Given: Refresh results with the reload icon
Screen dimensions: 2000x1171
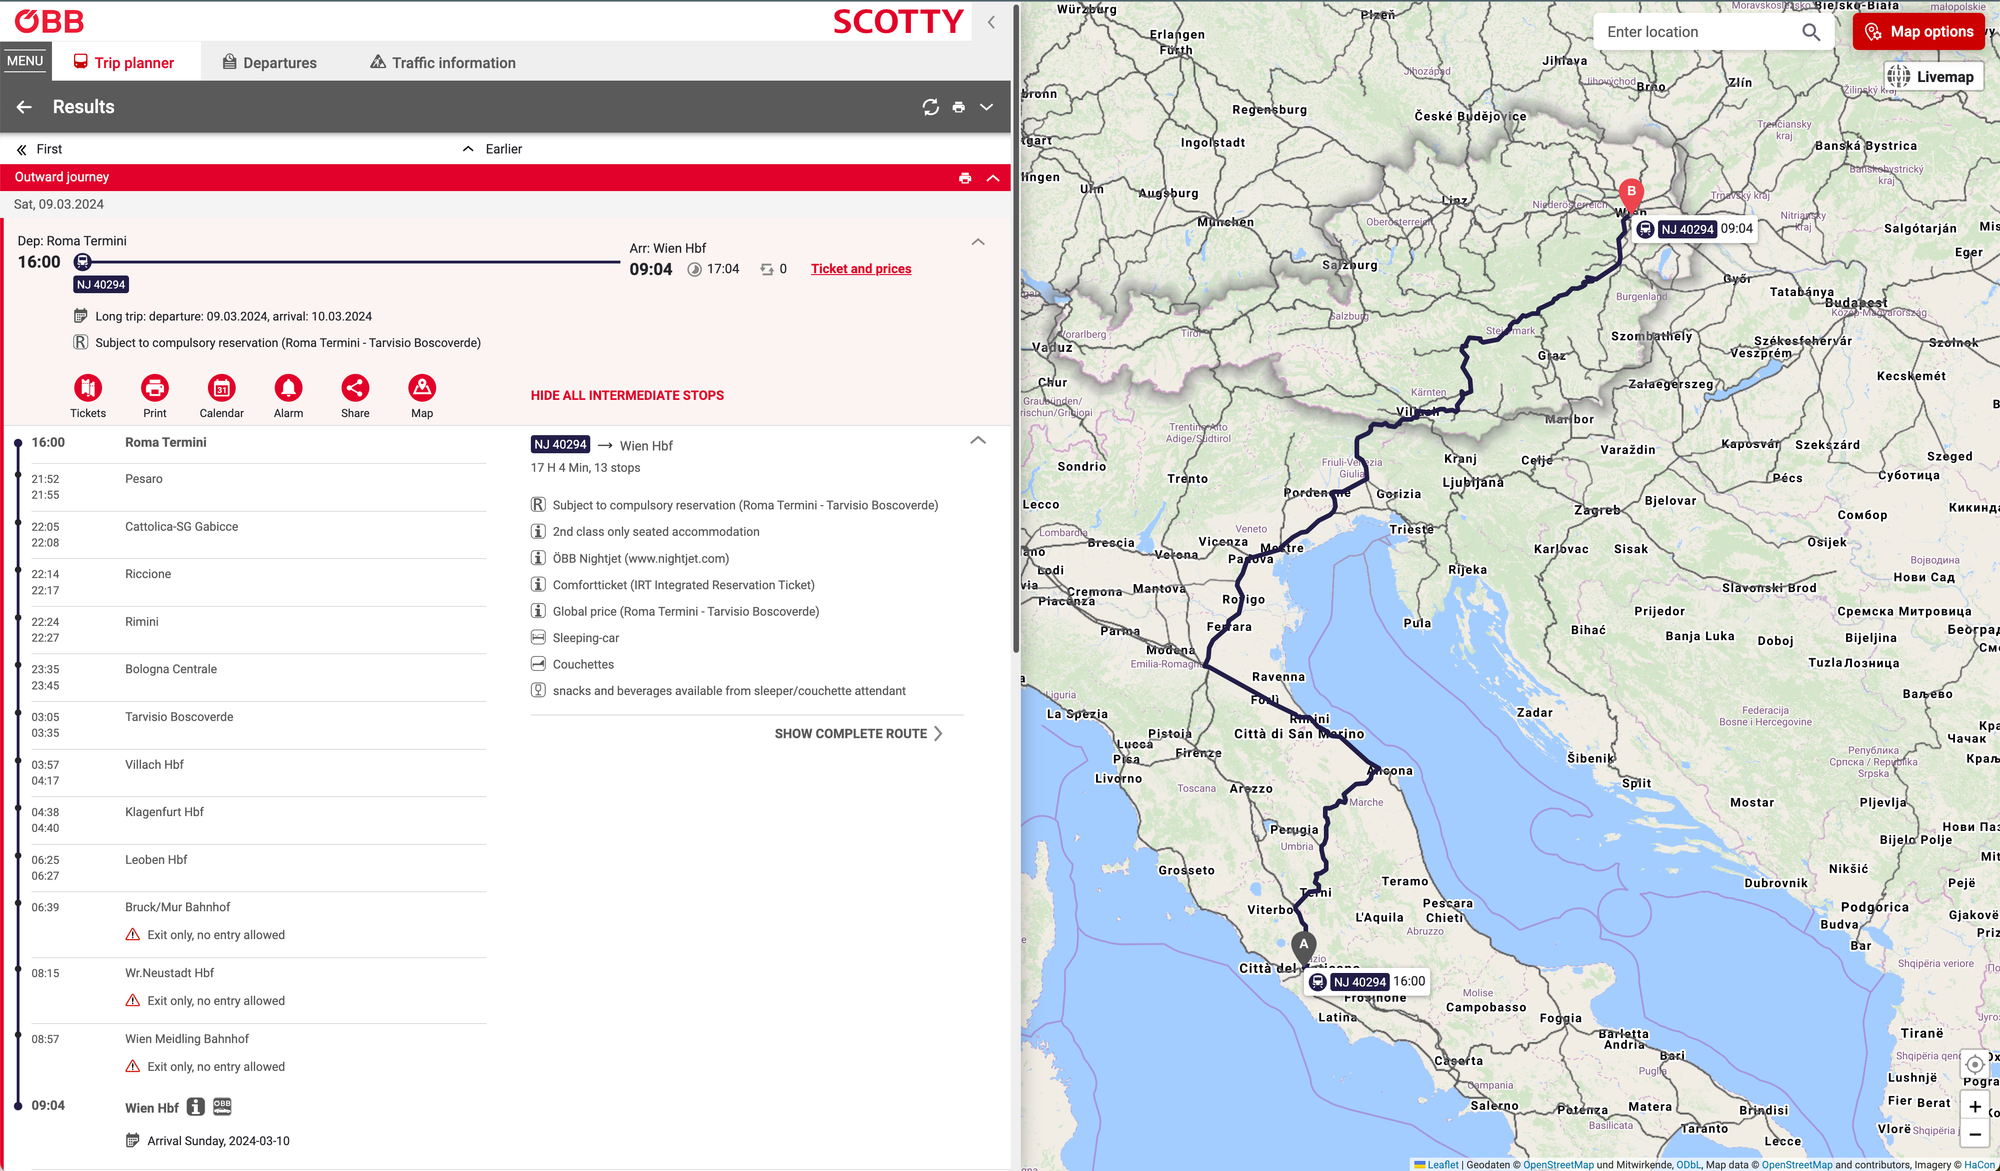Looking at the screenshot, I should (x=930, y=107).
